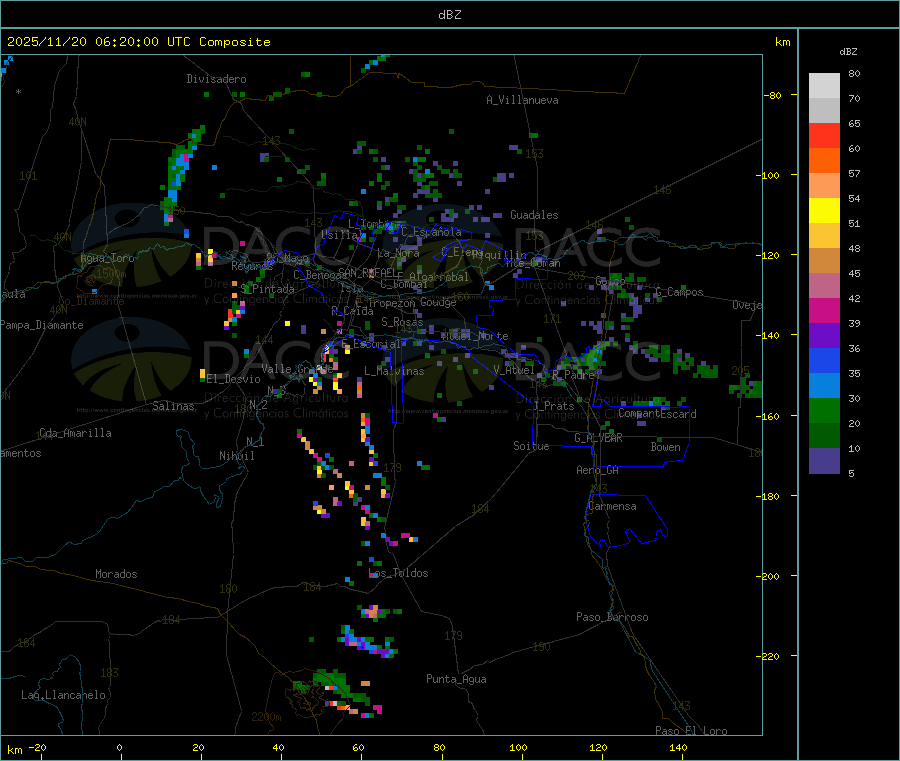
Task: Click the Morados place label
Action: click(116, 574)
